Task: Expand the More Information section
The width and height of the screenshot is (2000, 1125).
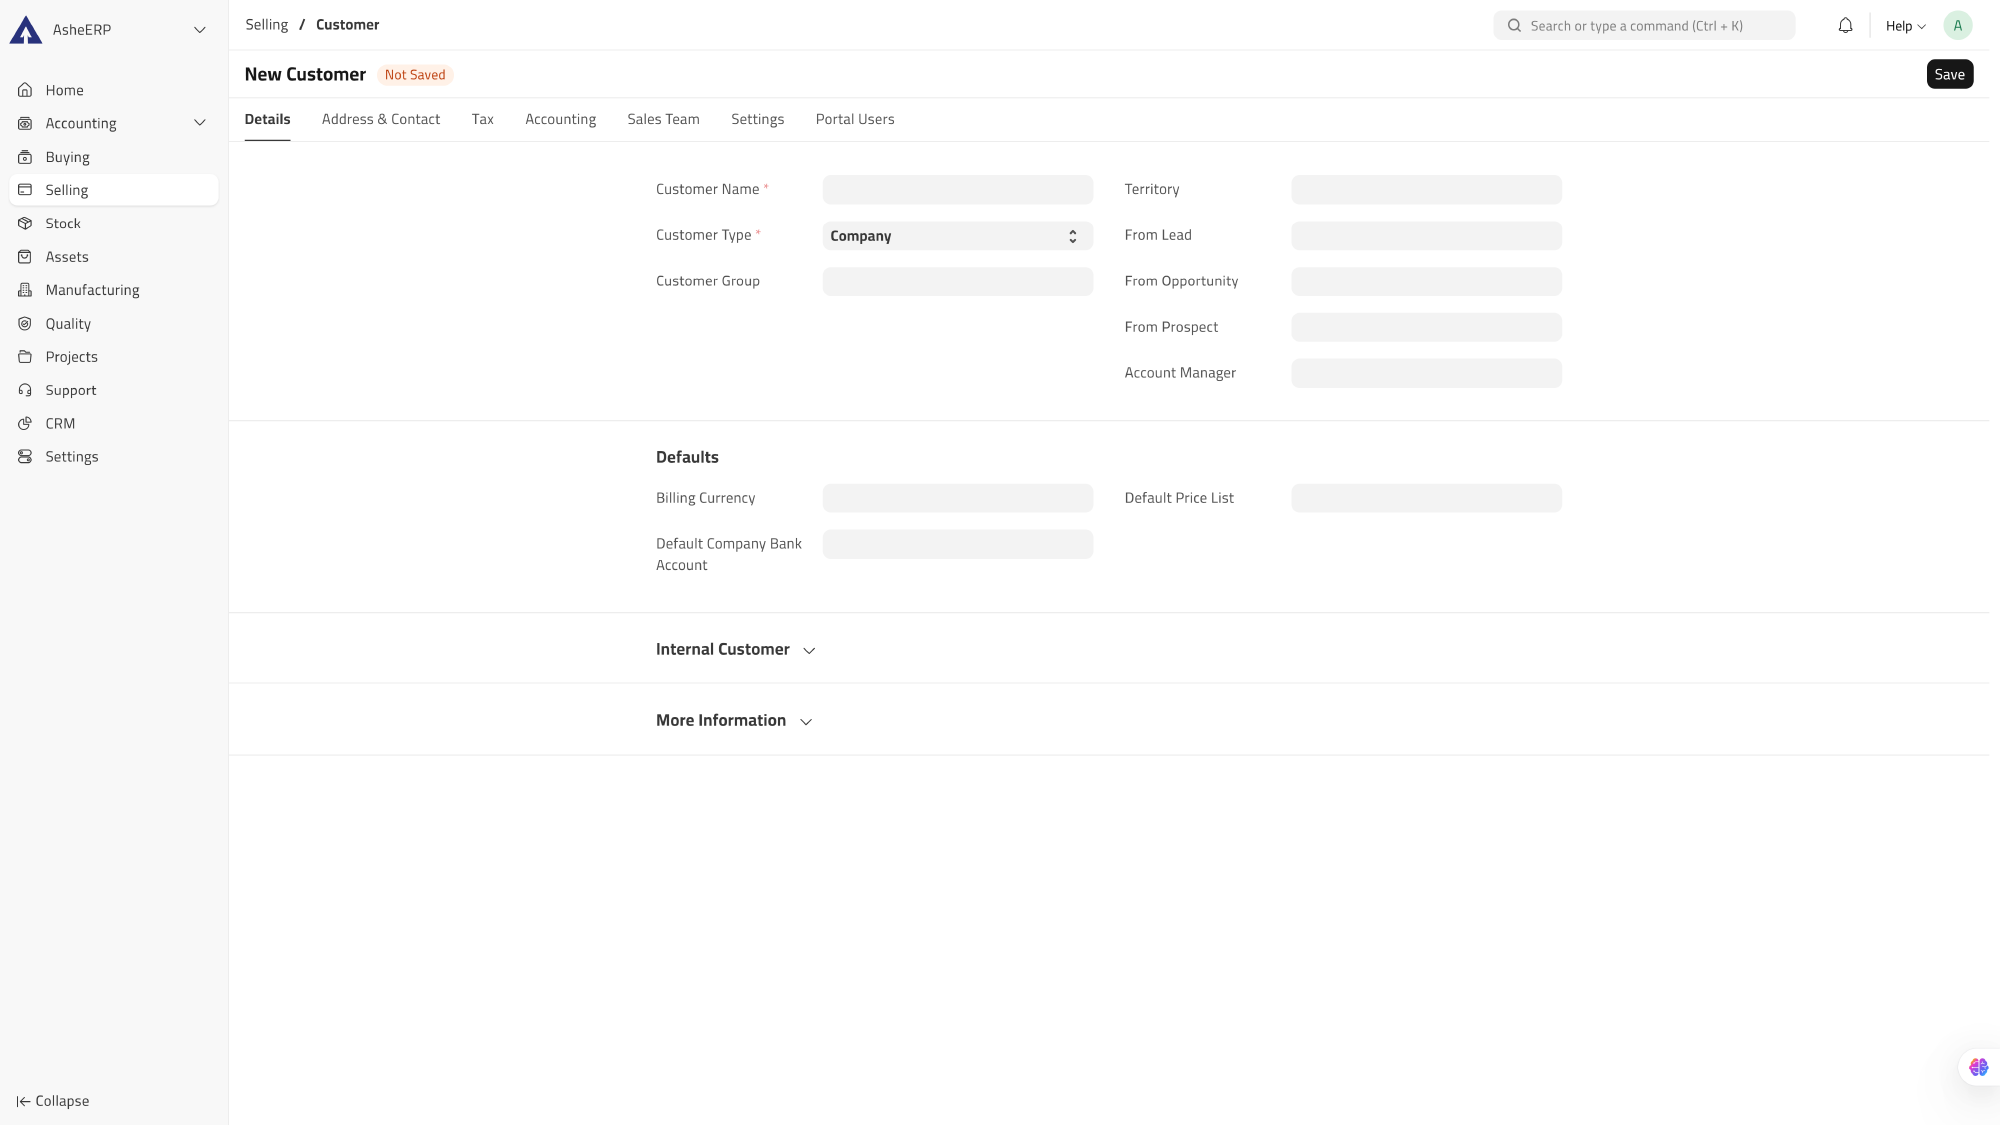Action: pyautogui.click(x=734, y=721)
